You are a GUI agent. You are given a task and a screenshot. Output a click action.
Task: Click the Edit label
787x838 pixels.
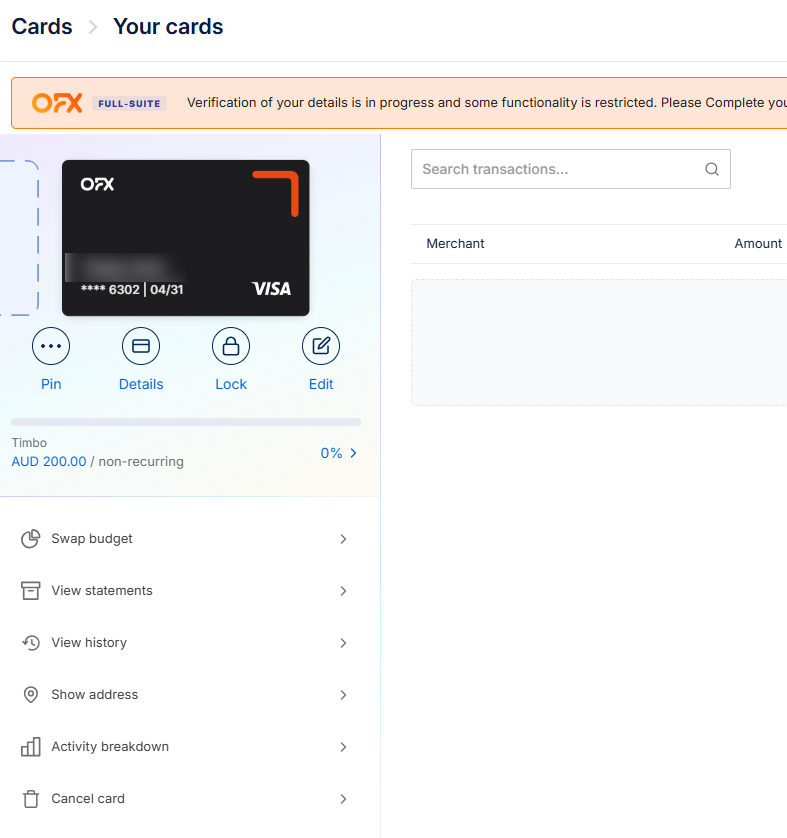[x=321, y=384]
